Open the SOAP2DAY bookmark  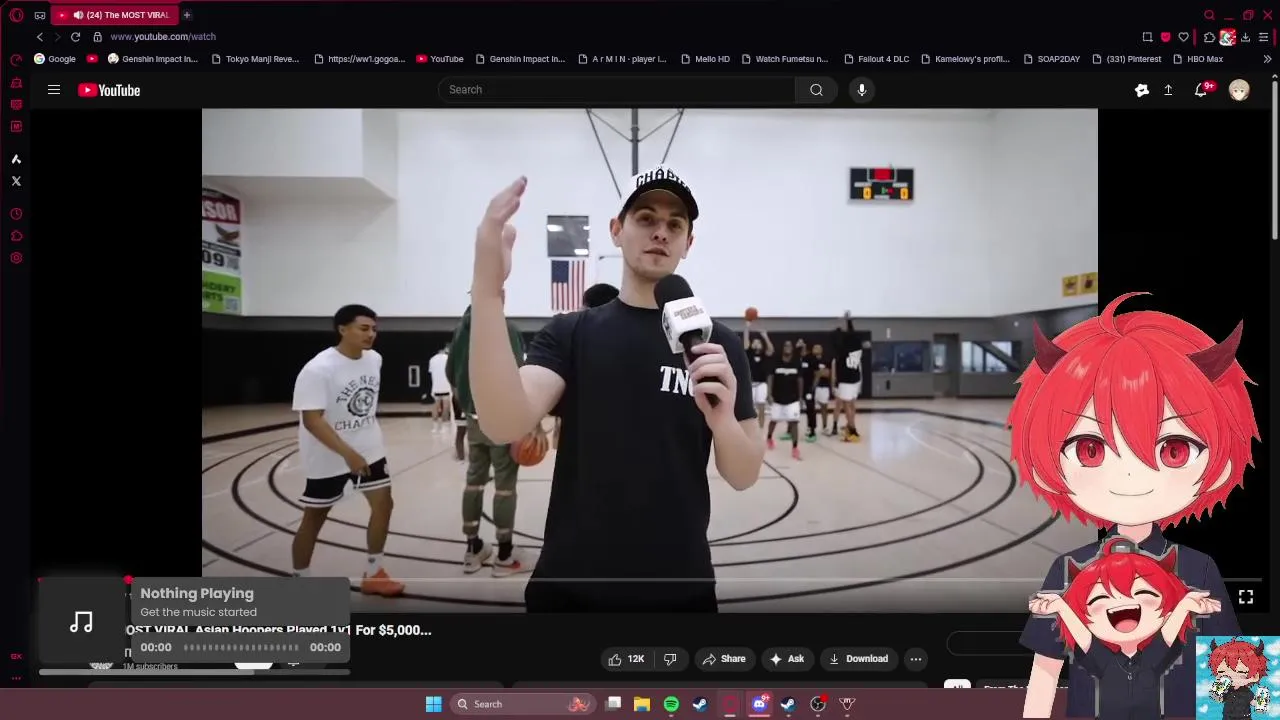(1051, 59)
